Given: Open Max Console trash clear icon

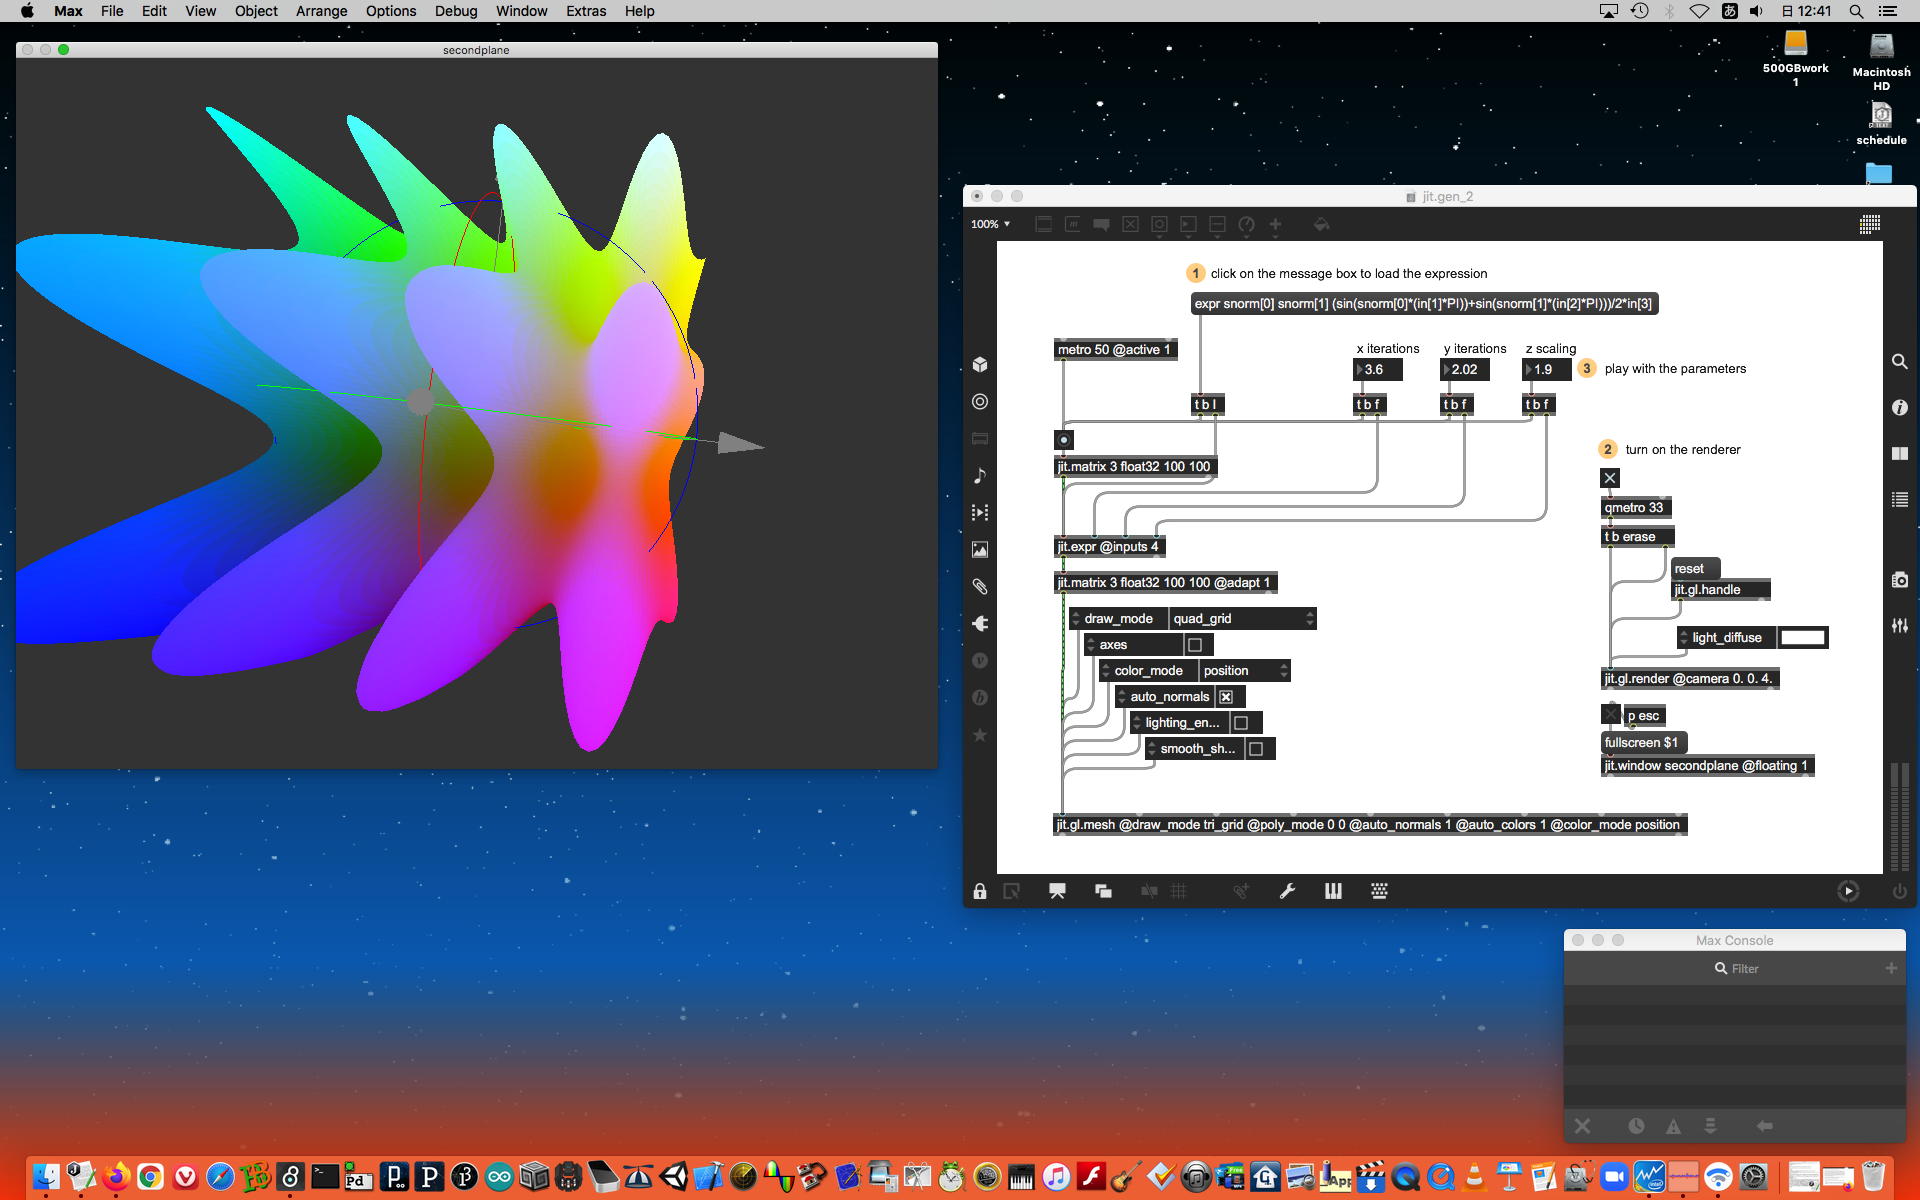Looking at the screenshot, I should coord(1582,1126).
